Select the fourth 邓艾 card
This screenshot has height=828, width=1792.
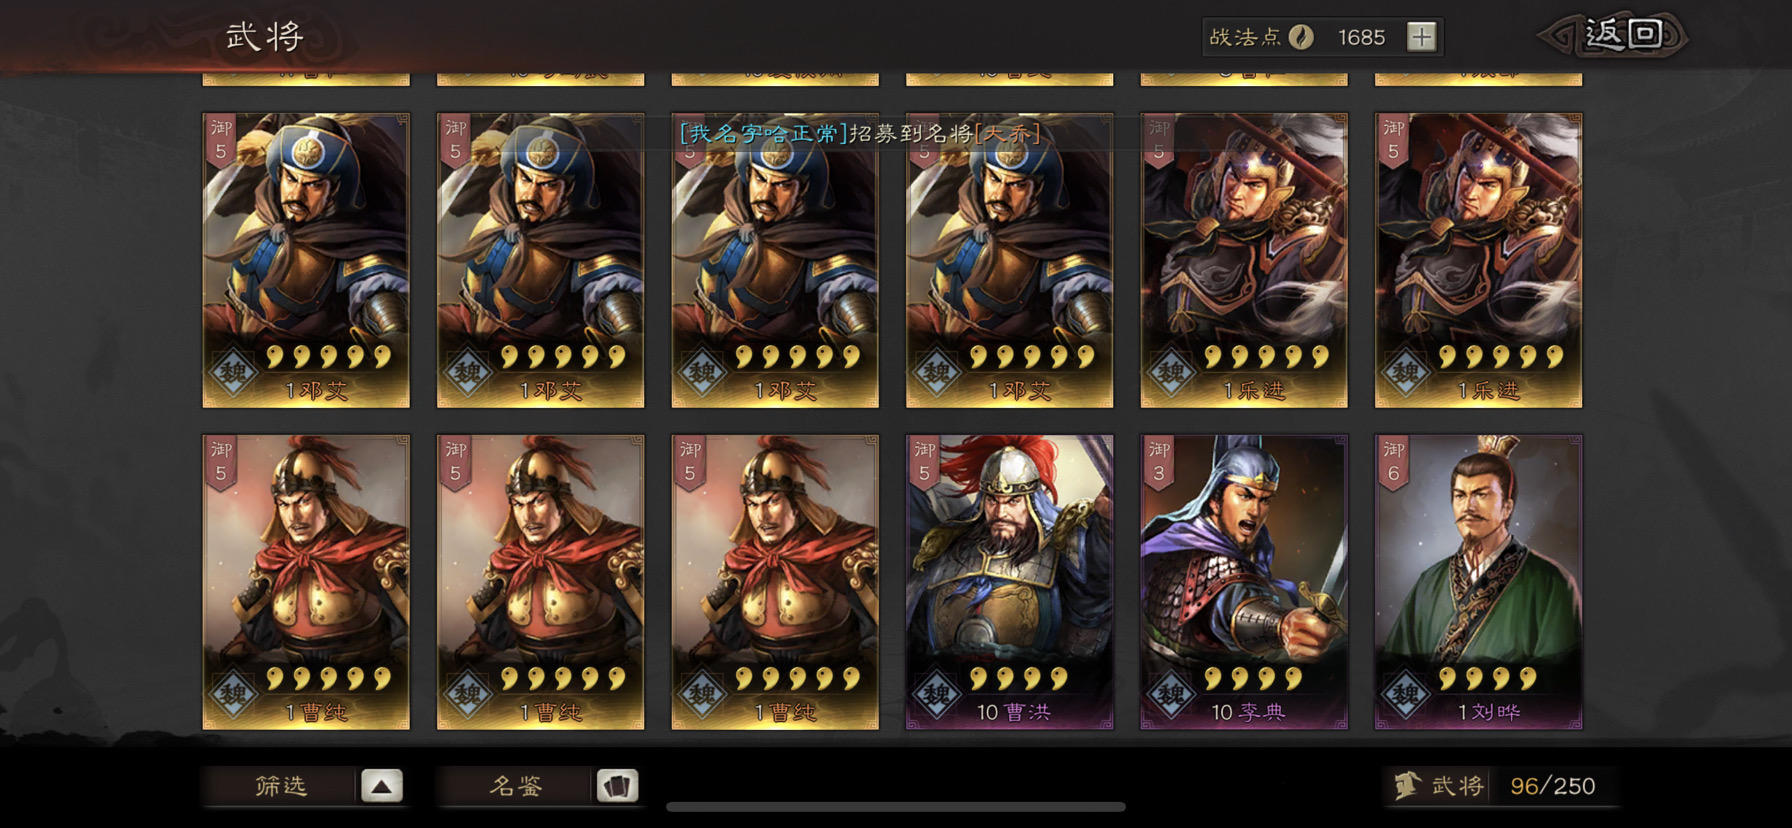click(1010, 260)
